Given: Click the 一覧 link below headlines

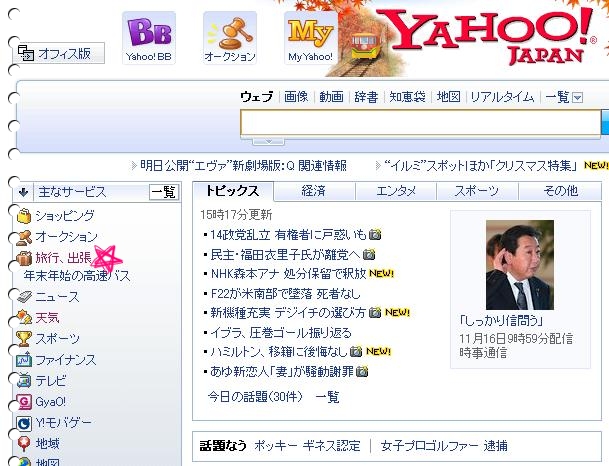Looking at the screenshot, I should pyautogui.click(x=327, y=397).
